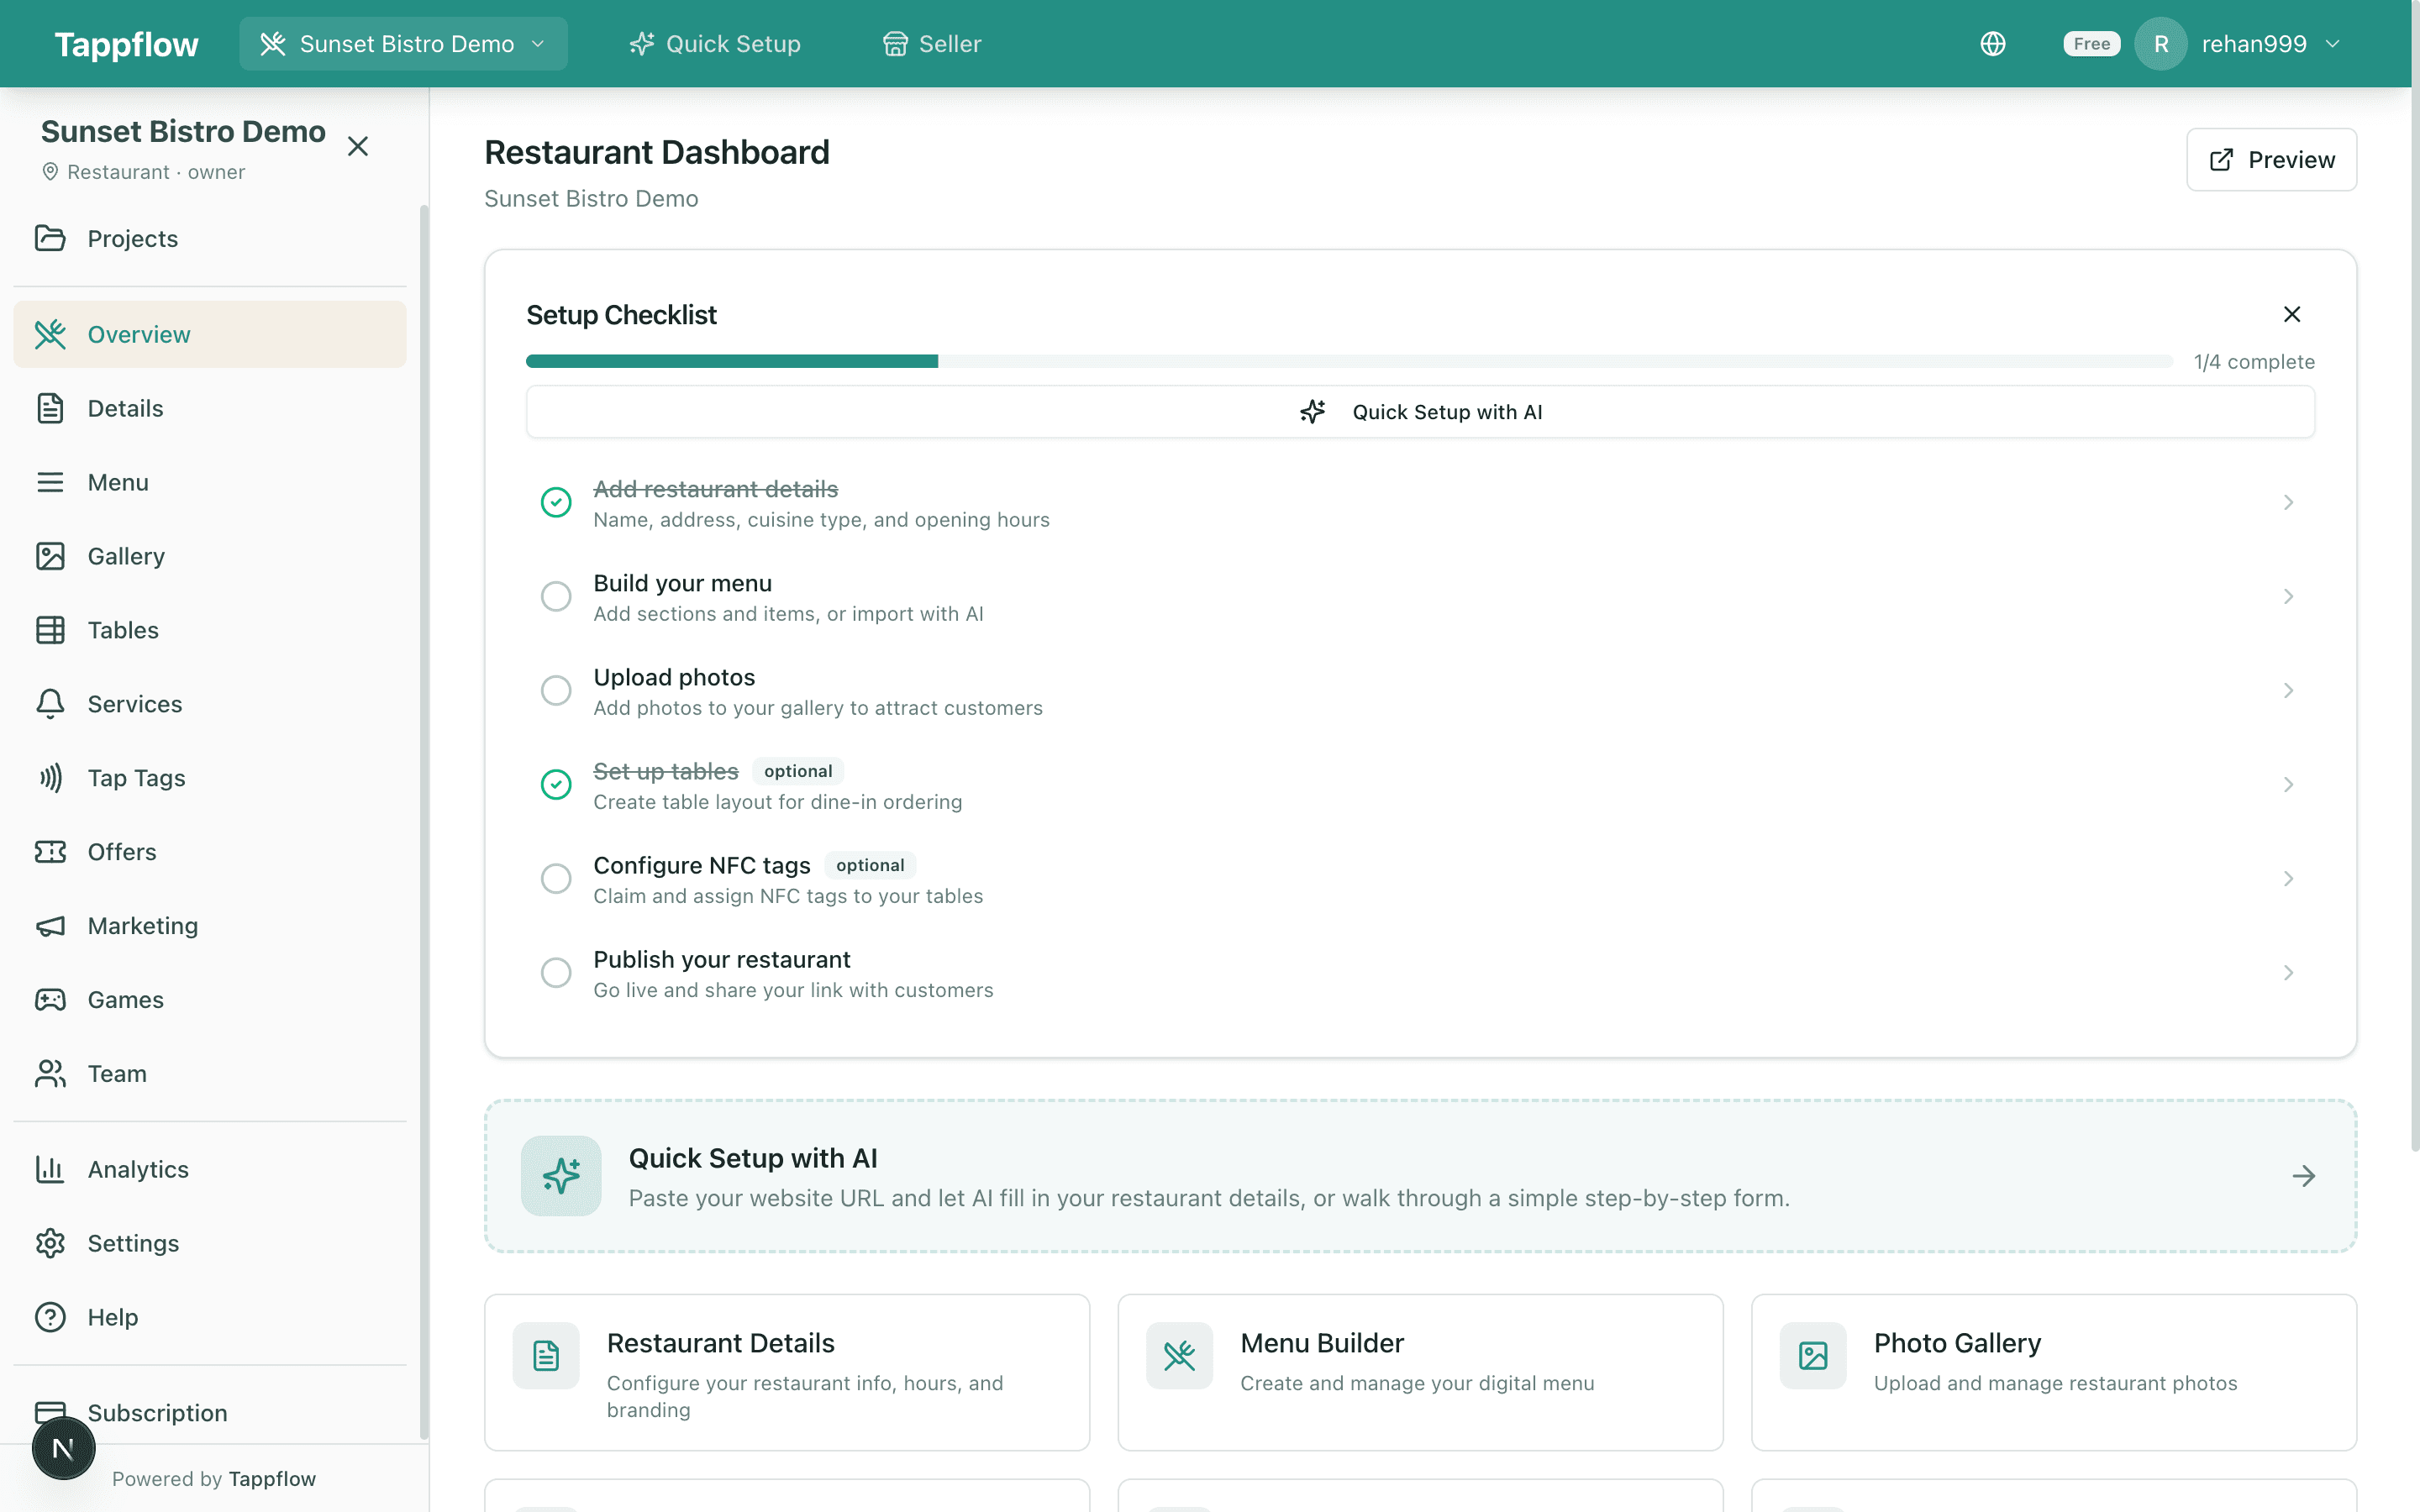Select the Gallery icon in the sidebar

pyautogui.click(x=51, y=556)
